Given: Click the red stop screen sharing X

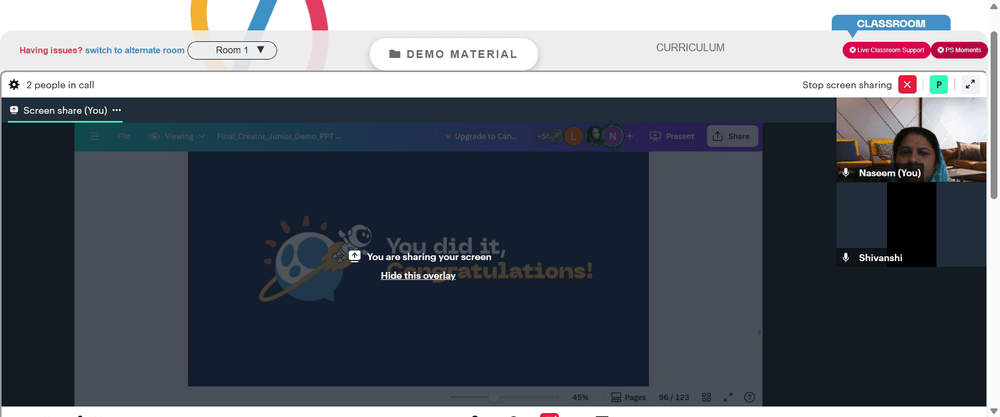Looking at the screenshot, I should [908, 84].
